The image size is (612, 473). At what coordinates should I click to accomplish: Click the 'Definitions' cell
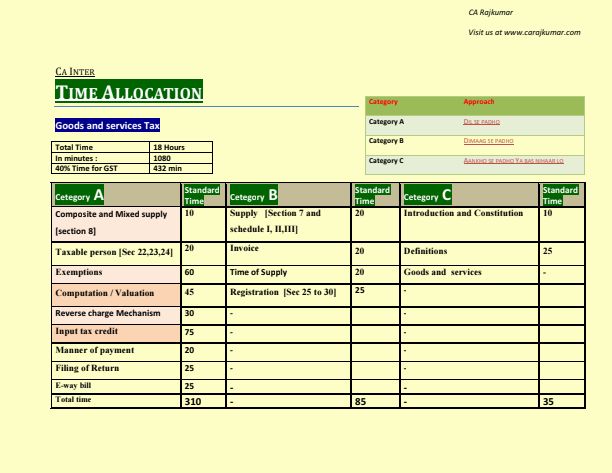point(470,254)
